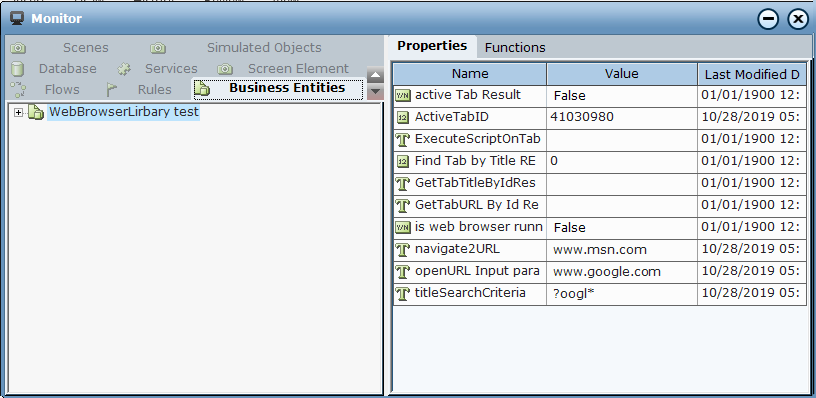Screen dimensions: 816x398
Task: Open the Scenes tab camera icon
Action: pos(18,48)
